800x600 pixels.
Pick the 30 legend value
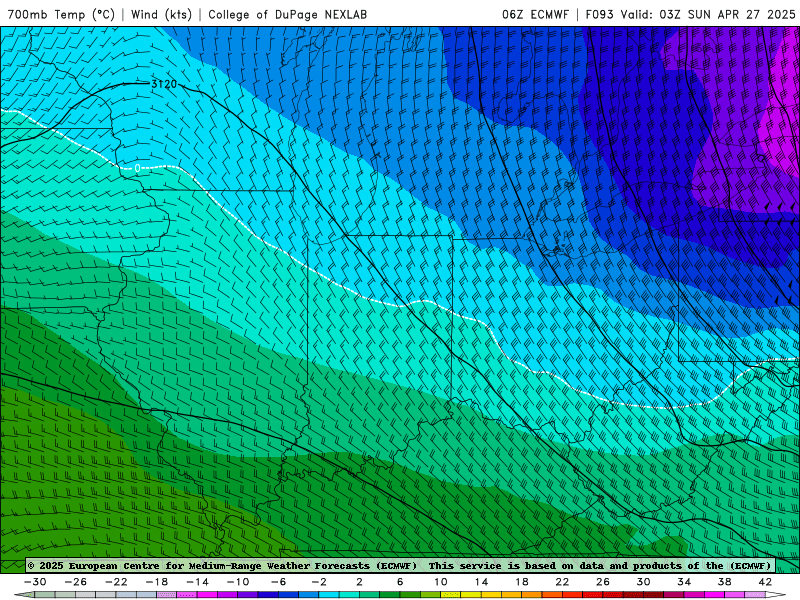(643, 582)
